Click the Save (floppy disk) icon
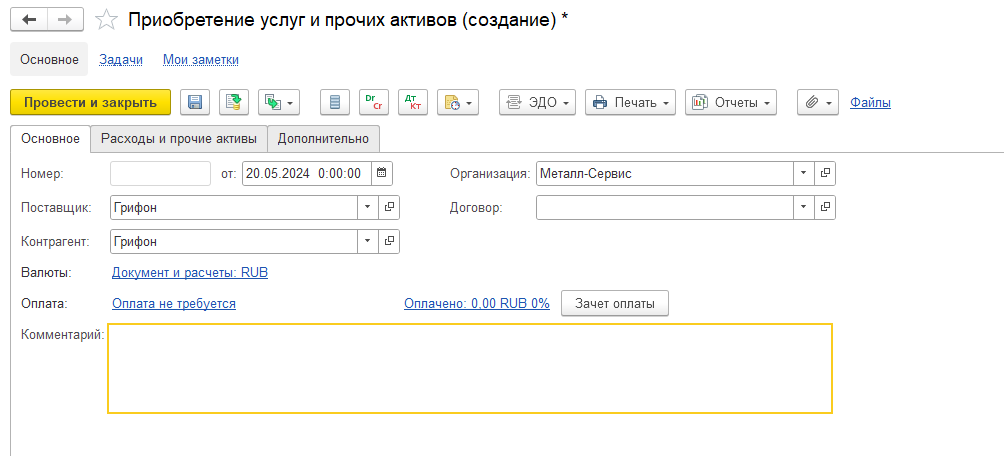 (x=195, y=102)
